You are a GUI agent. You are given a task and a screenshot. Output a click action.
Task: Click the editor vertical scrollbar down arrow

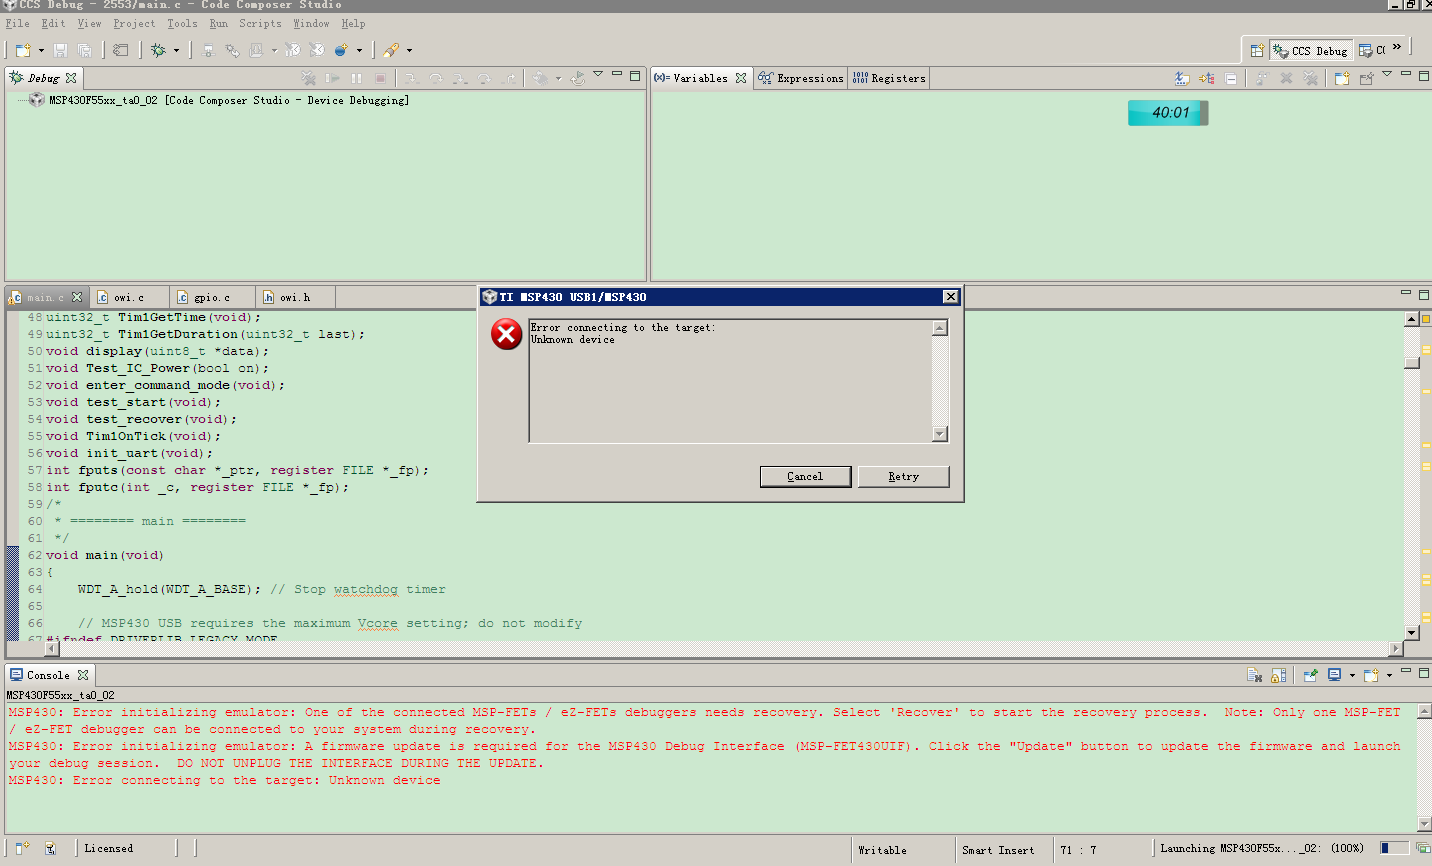click(1412, 632)
